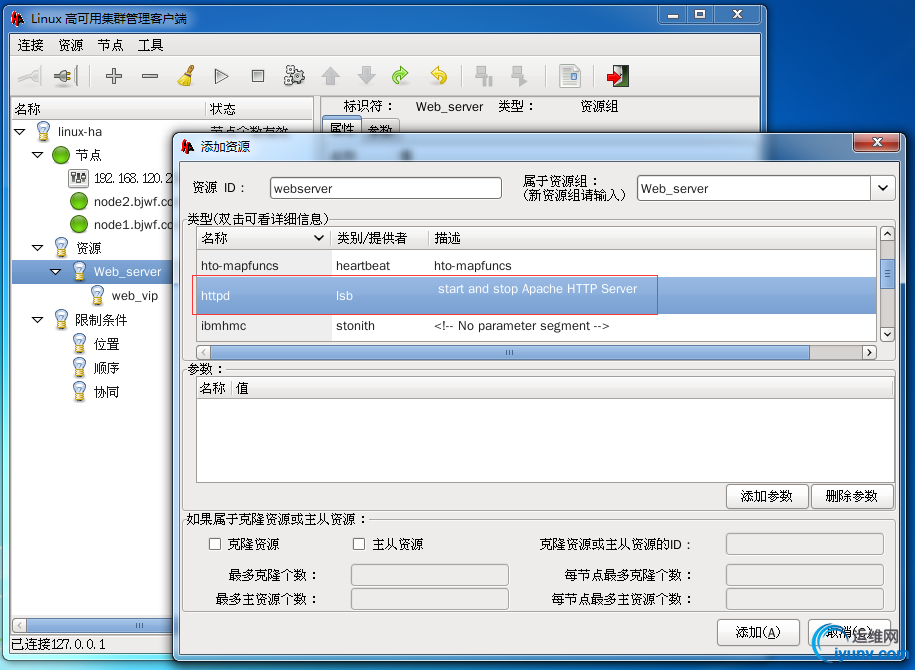This screenshot has width=915, height=670.
Task: Click the 类别/提供者 column header
Action: [380, 238]
